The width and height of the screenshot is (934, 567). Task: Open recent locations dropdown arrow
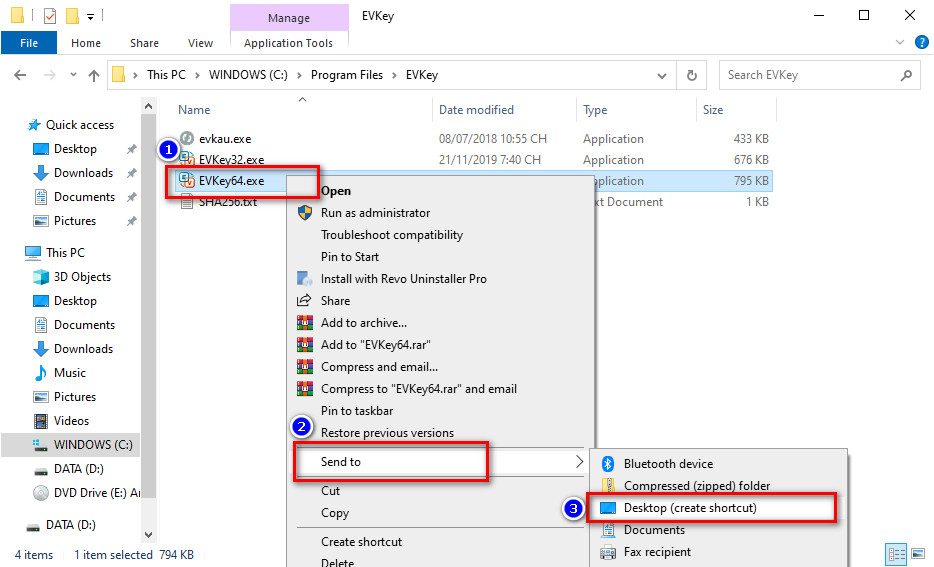(x=73, y=75)
